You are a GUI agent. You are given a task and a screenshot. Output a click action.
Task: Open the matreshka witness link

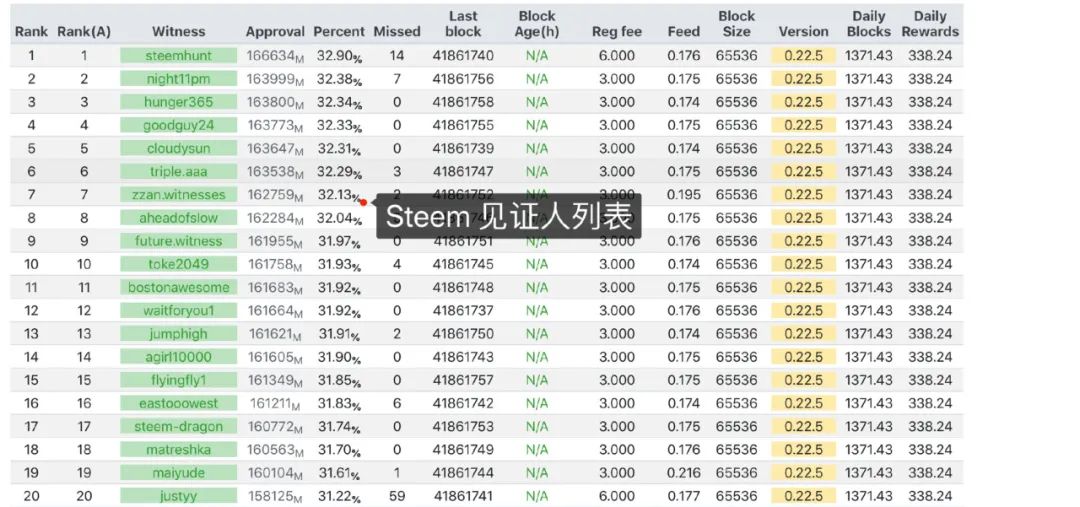pos(178,450)
